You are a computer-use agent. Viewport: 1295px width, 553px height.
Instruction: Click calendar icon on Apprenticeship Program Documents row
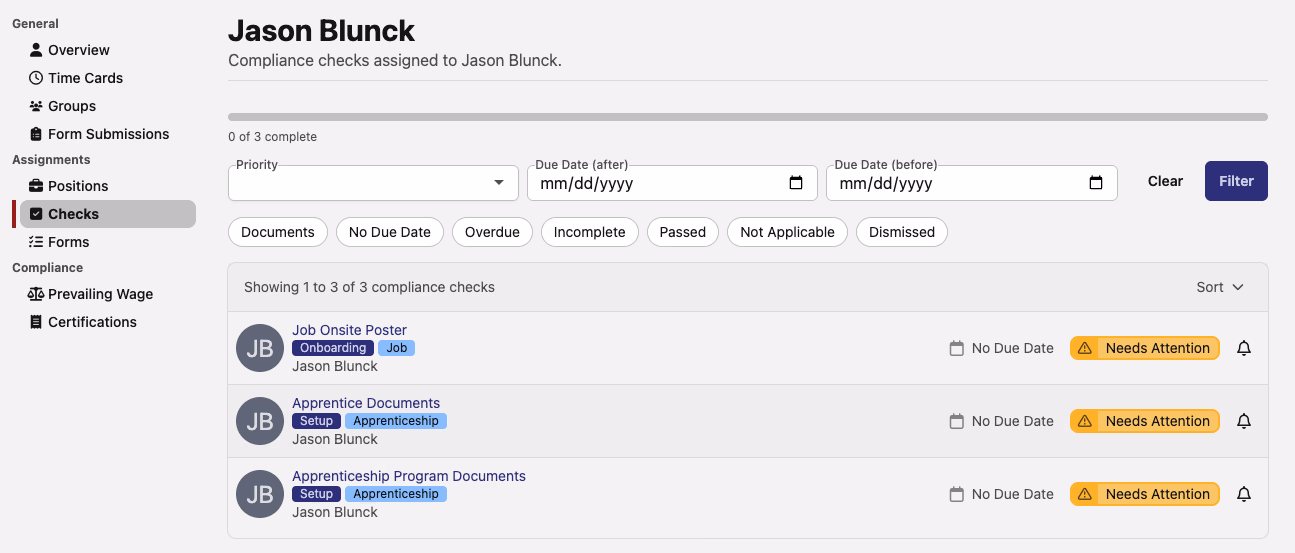[956, 494]
